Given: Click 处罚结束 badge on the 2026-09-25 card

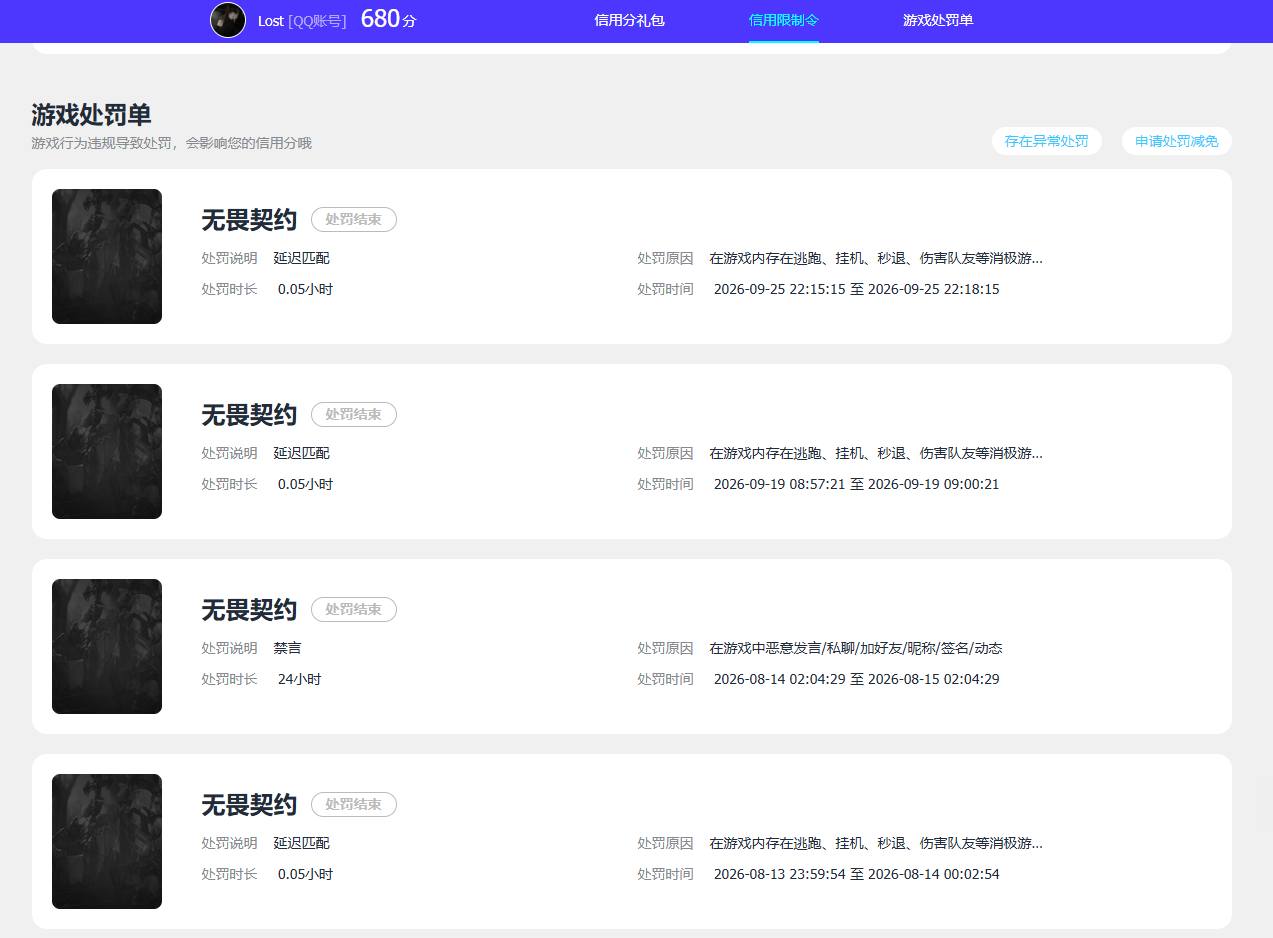Looking at the screenshot, I should click(x=354, y=219).
